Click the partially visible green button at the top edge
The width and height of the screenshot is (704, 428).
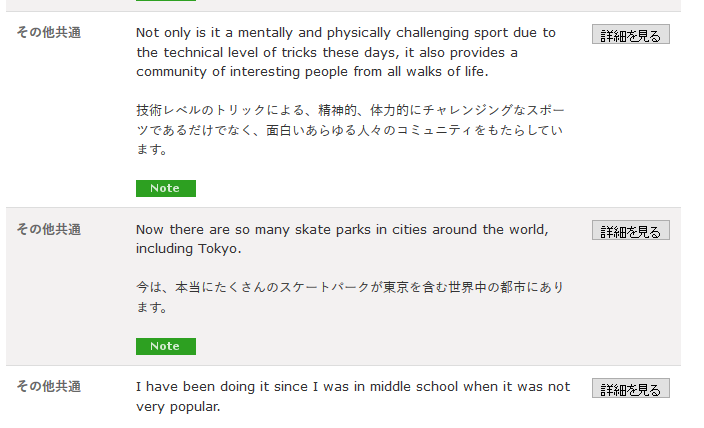(166, 0)
